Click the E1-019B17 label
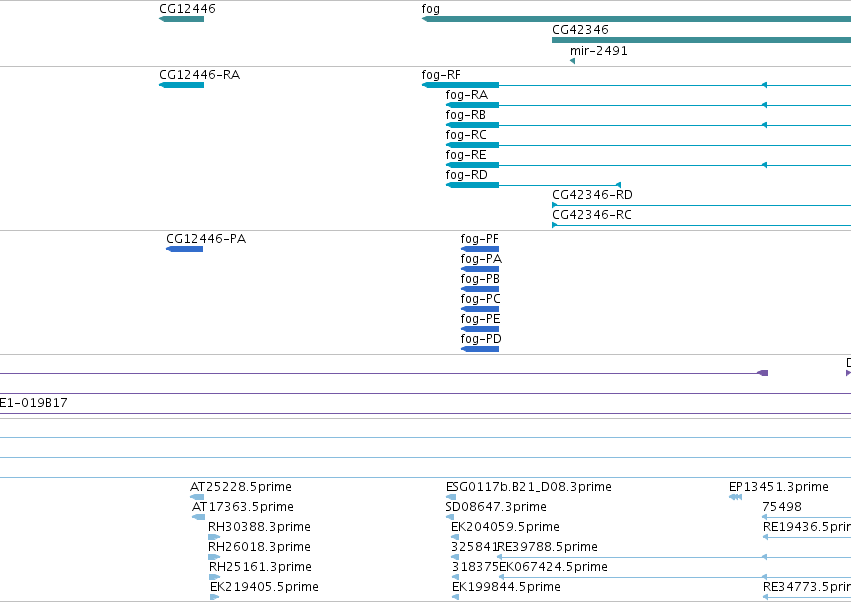 tap(33, 403)
